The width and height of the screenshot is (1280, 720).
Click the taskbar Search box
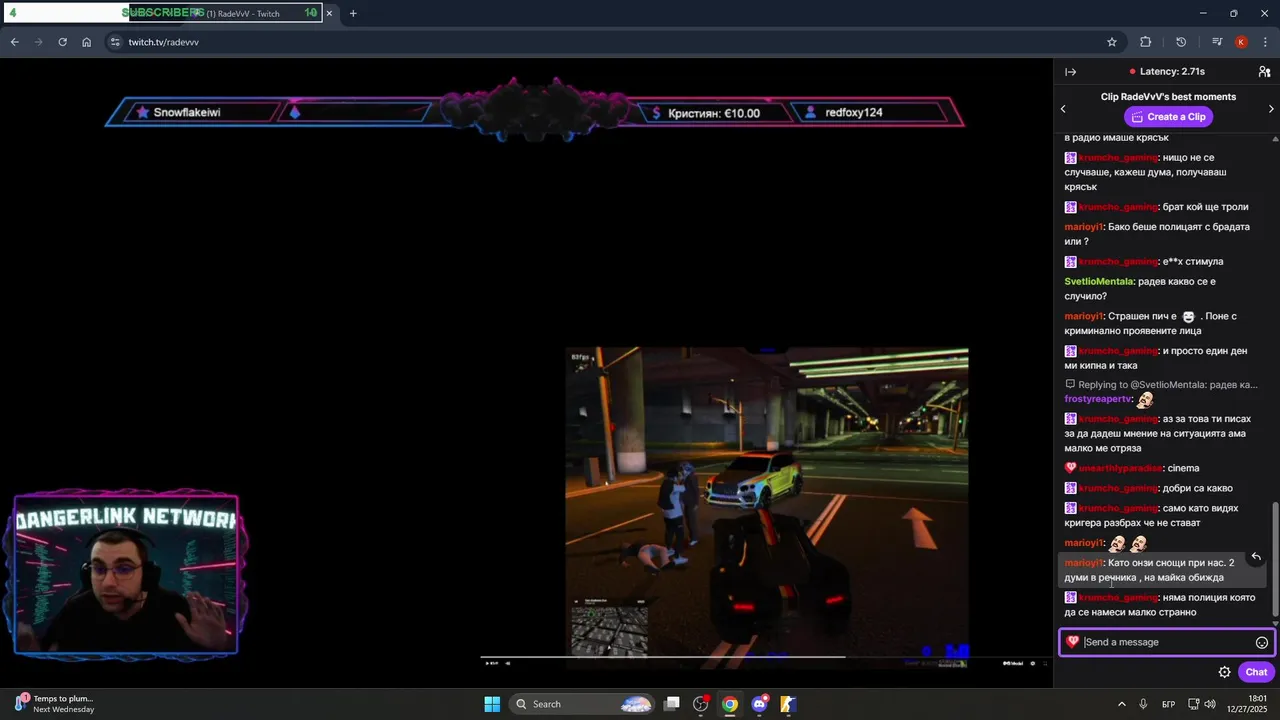point(583,704)
